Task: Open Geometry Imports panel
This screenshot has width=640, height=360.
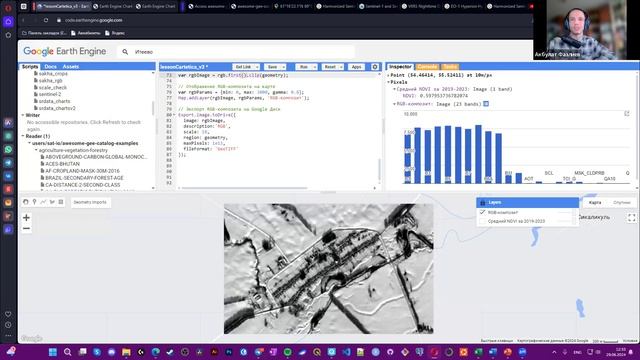Action: [90, 202]
